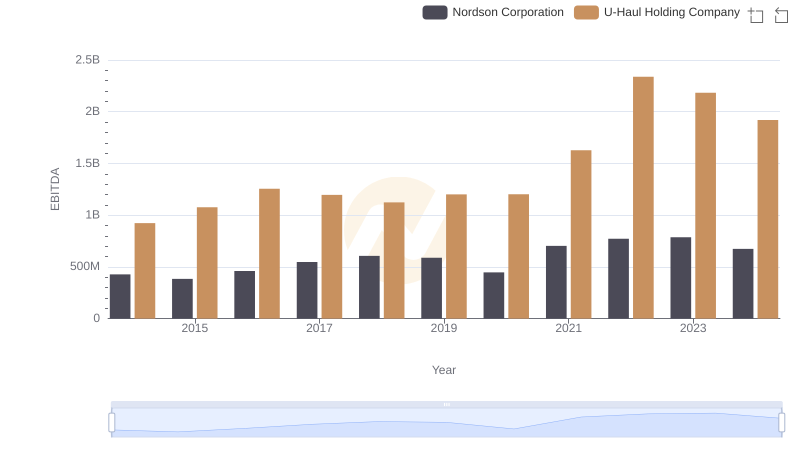Grab the left handle of zoom slider
The image size is (800, 461).
(x=112, y=422)
